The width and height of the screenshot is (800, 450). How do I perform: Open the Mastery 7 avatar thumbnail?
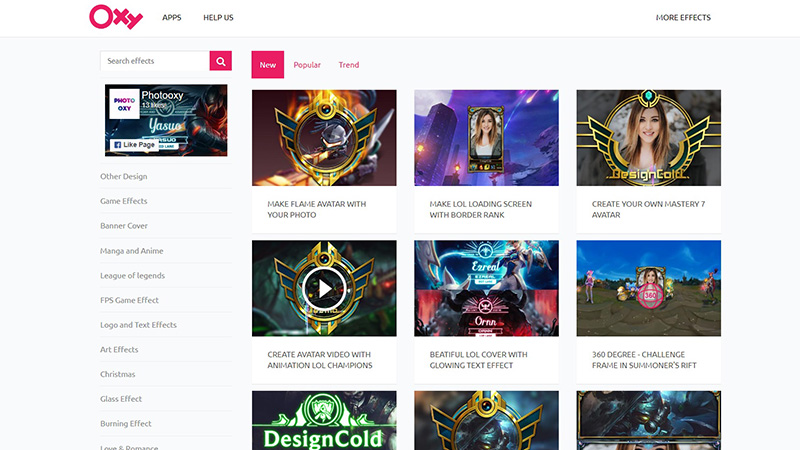648,138
